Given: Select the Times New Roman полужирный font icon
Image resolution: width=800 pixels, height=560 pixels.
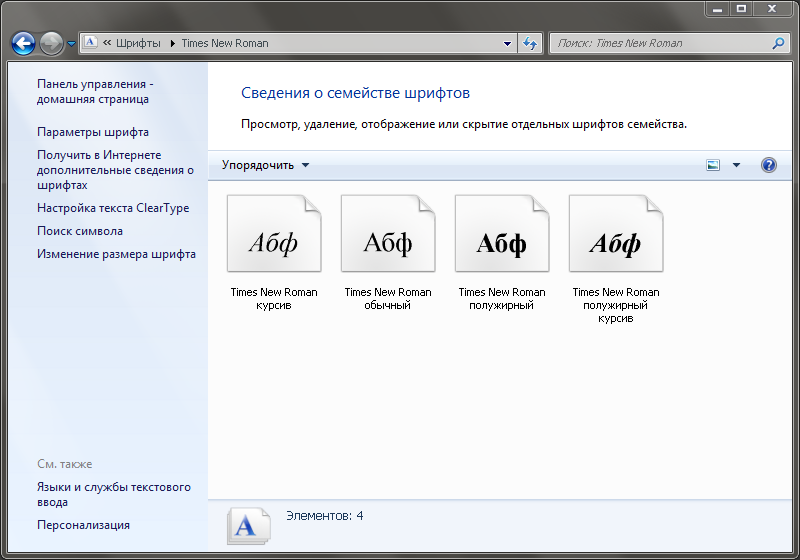Looking at the screenshot, I should tap(502, 235).
